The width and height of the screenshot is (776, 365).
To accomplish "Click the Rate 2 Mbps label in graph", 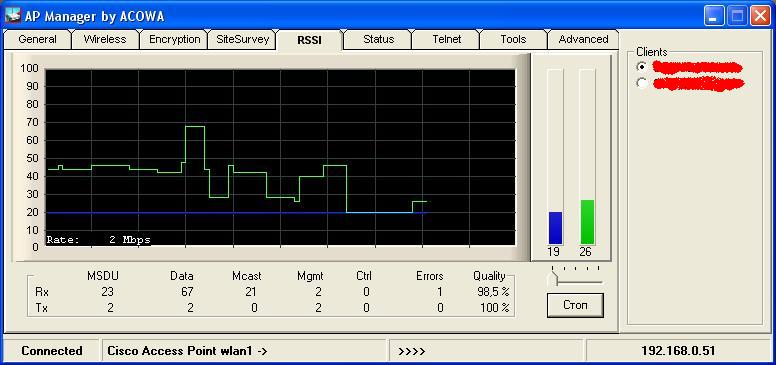I will coord(98,240).
